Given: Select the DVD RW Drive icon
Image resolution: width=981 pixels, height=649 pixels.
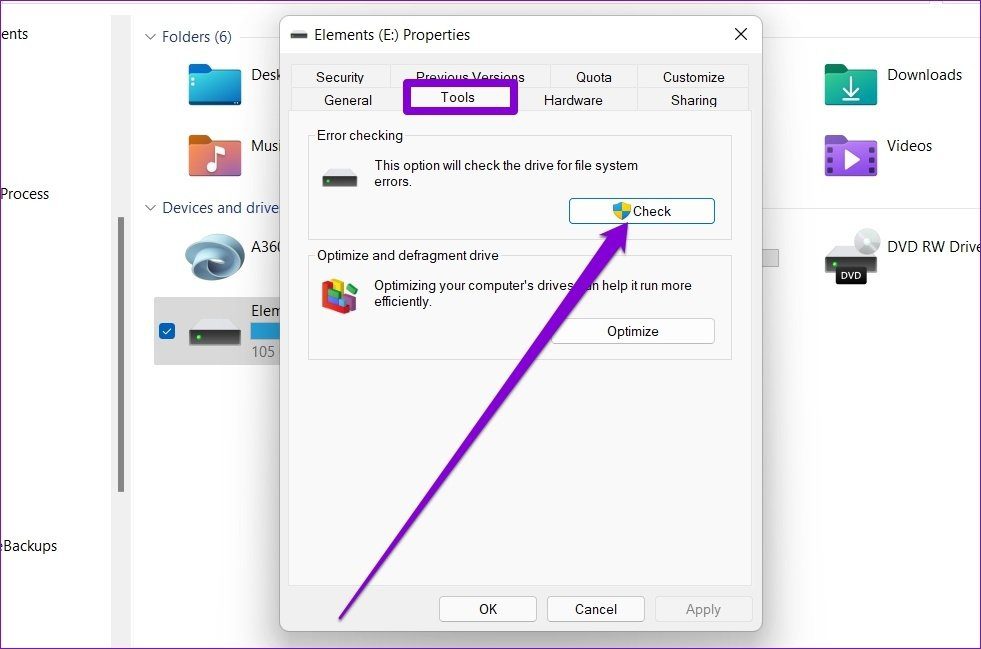Looking at the screenshot, I should 851,257.
